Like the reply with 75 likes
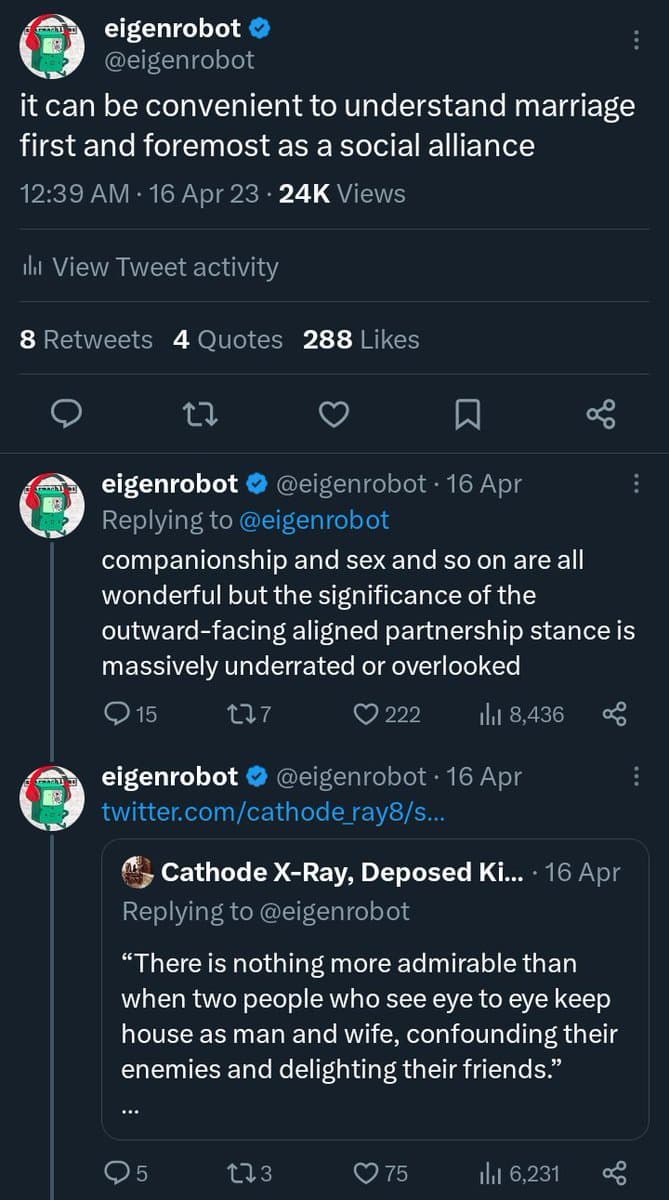The height and width of the screenshot is (1200, 669). tap(369, 1173)
